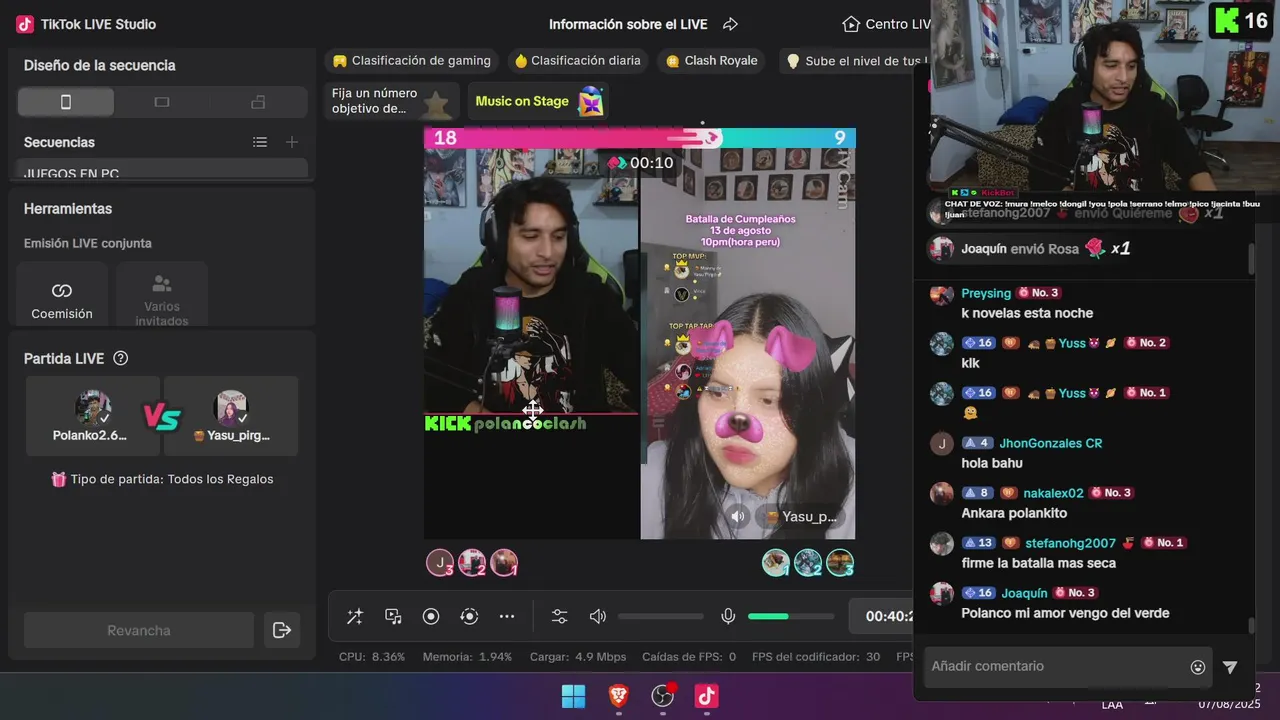Adjust the speaker volume slider
The width and height of the screenshot is (1280, 720).
click(x=661, y=617)
